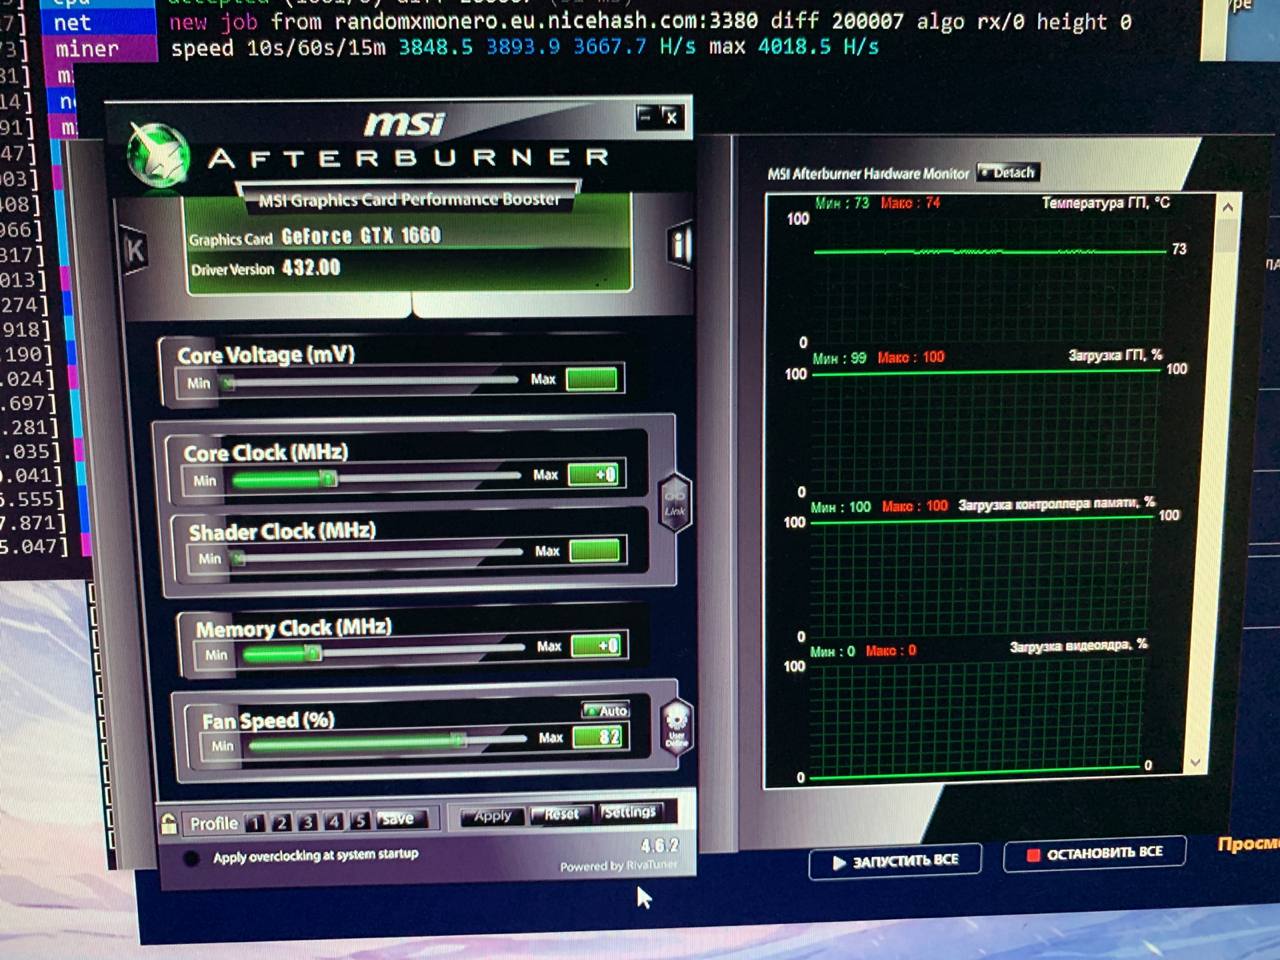Click the Core Voltage value field
Viewport: 1280px width, 960px height.
pos(591,379)
